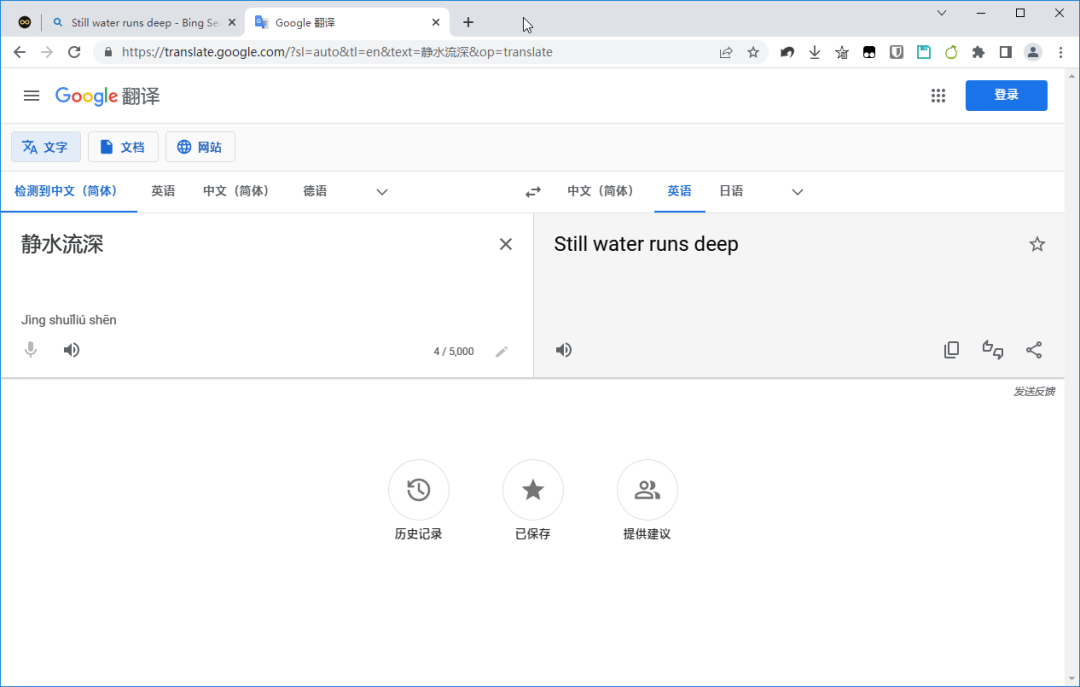
Task: Copy the translation to clipboard
Action: [x=951, y=350]
